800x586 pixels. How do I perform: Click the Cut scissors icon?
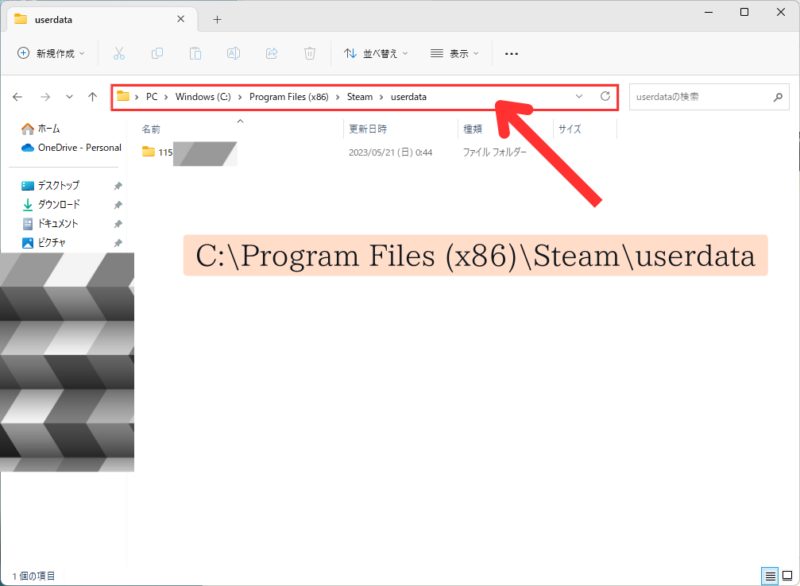click(x=119, y=54)
